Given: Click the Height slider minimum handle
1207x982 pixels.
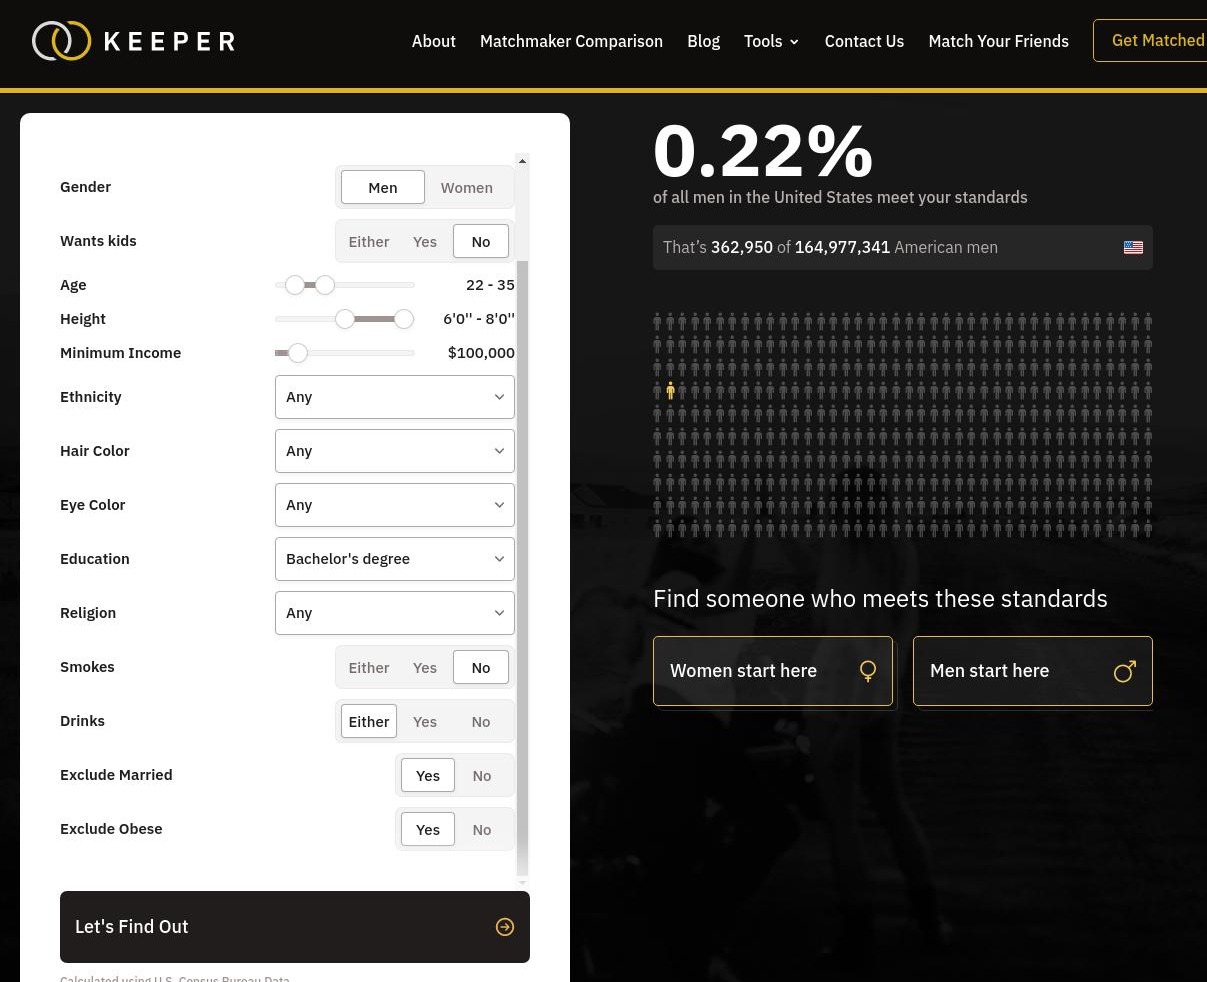Looking at the screenshot, I should (x=345, y=319).
